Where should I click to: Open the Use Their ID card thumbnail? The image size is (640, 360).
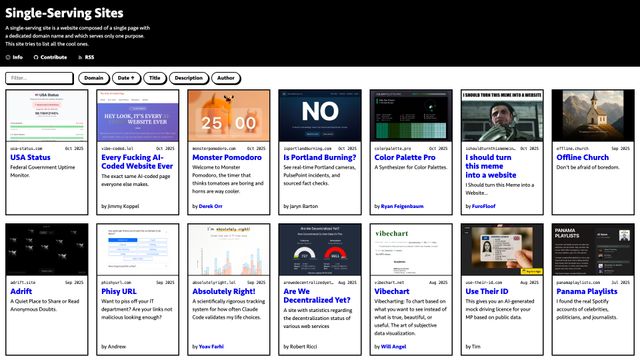tap(502, 249)
